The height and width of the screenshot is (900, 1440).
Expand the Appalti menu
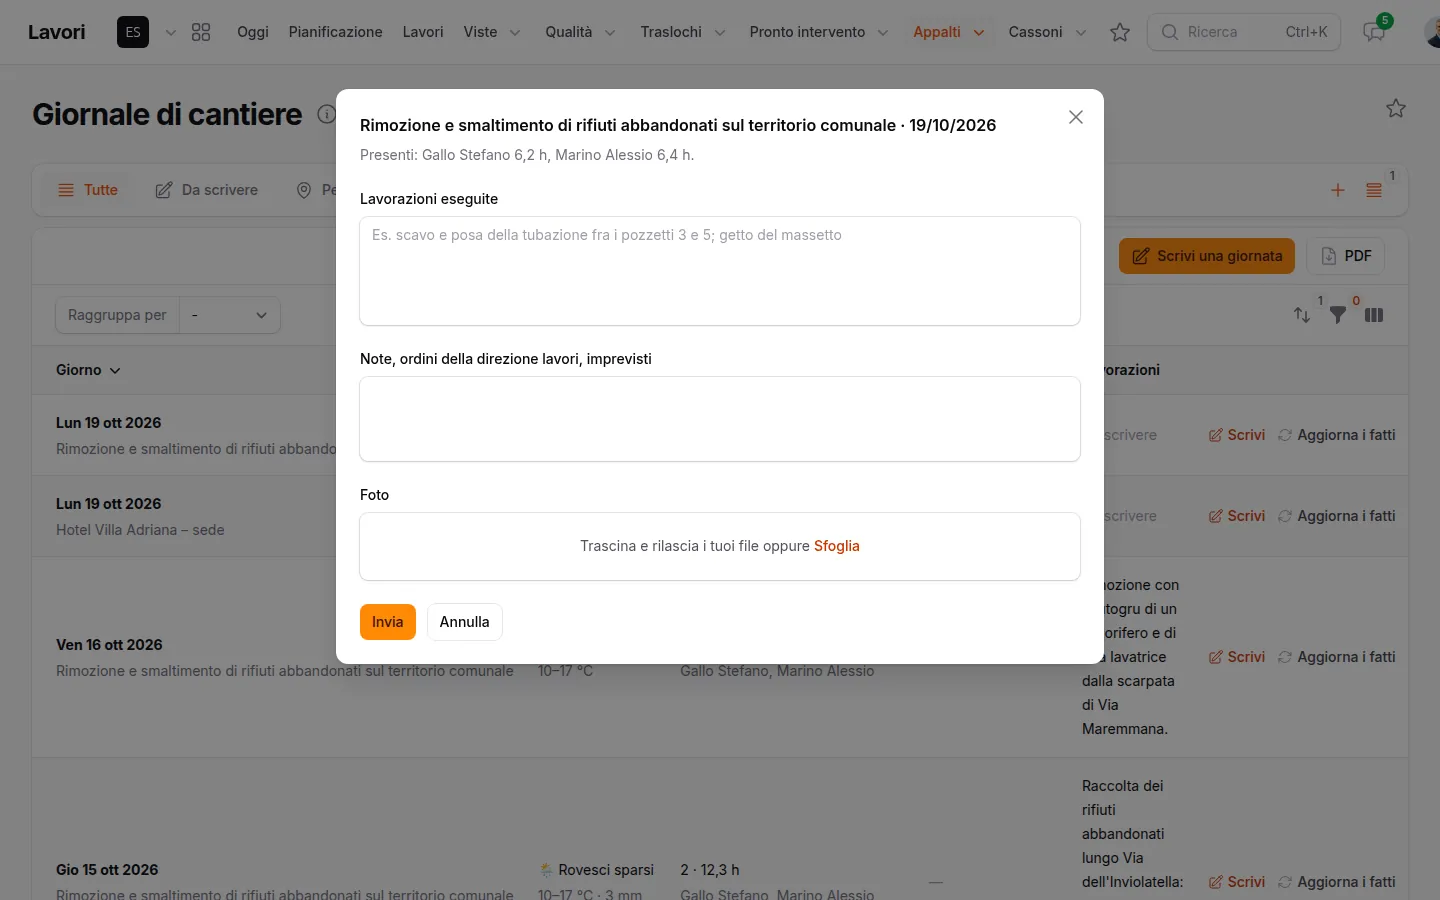click(948, 32)
